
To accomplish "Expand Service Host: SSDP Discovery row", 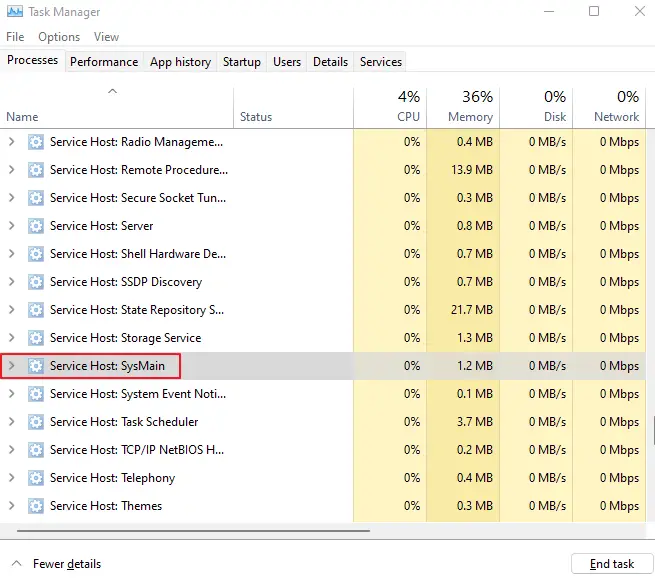I will 12,282.
